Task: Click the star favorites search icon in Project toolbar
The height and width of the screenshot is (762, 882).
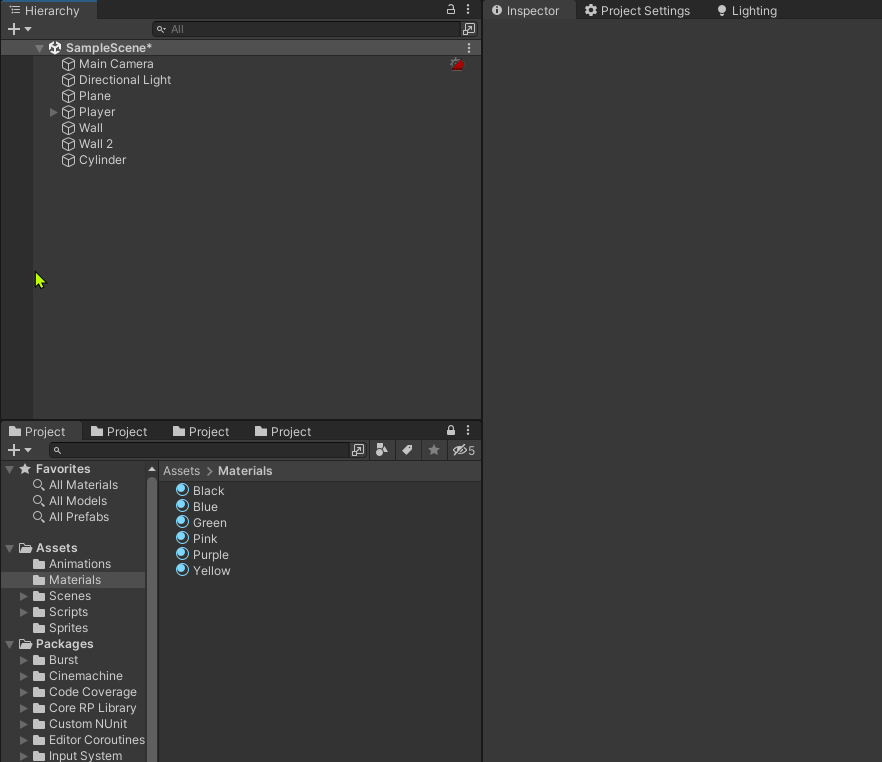Action: 433,450
